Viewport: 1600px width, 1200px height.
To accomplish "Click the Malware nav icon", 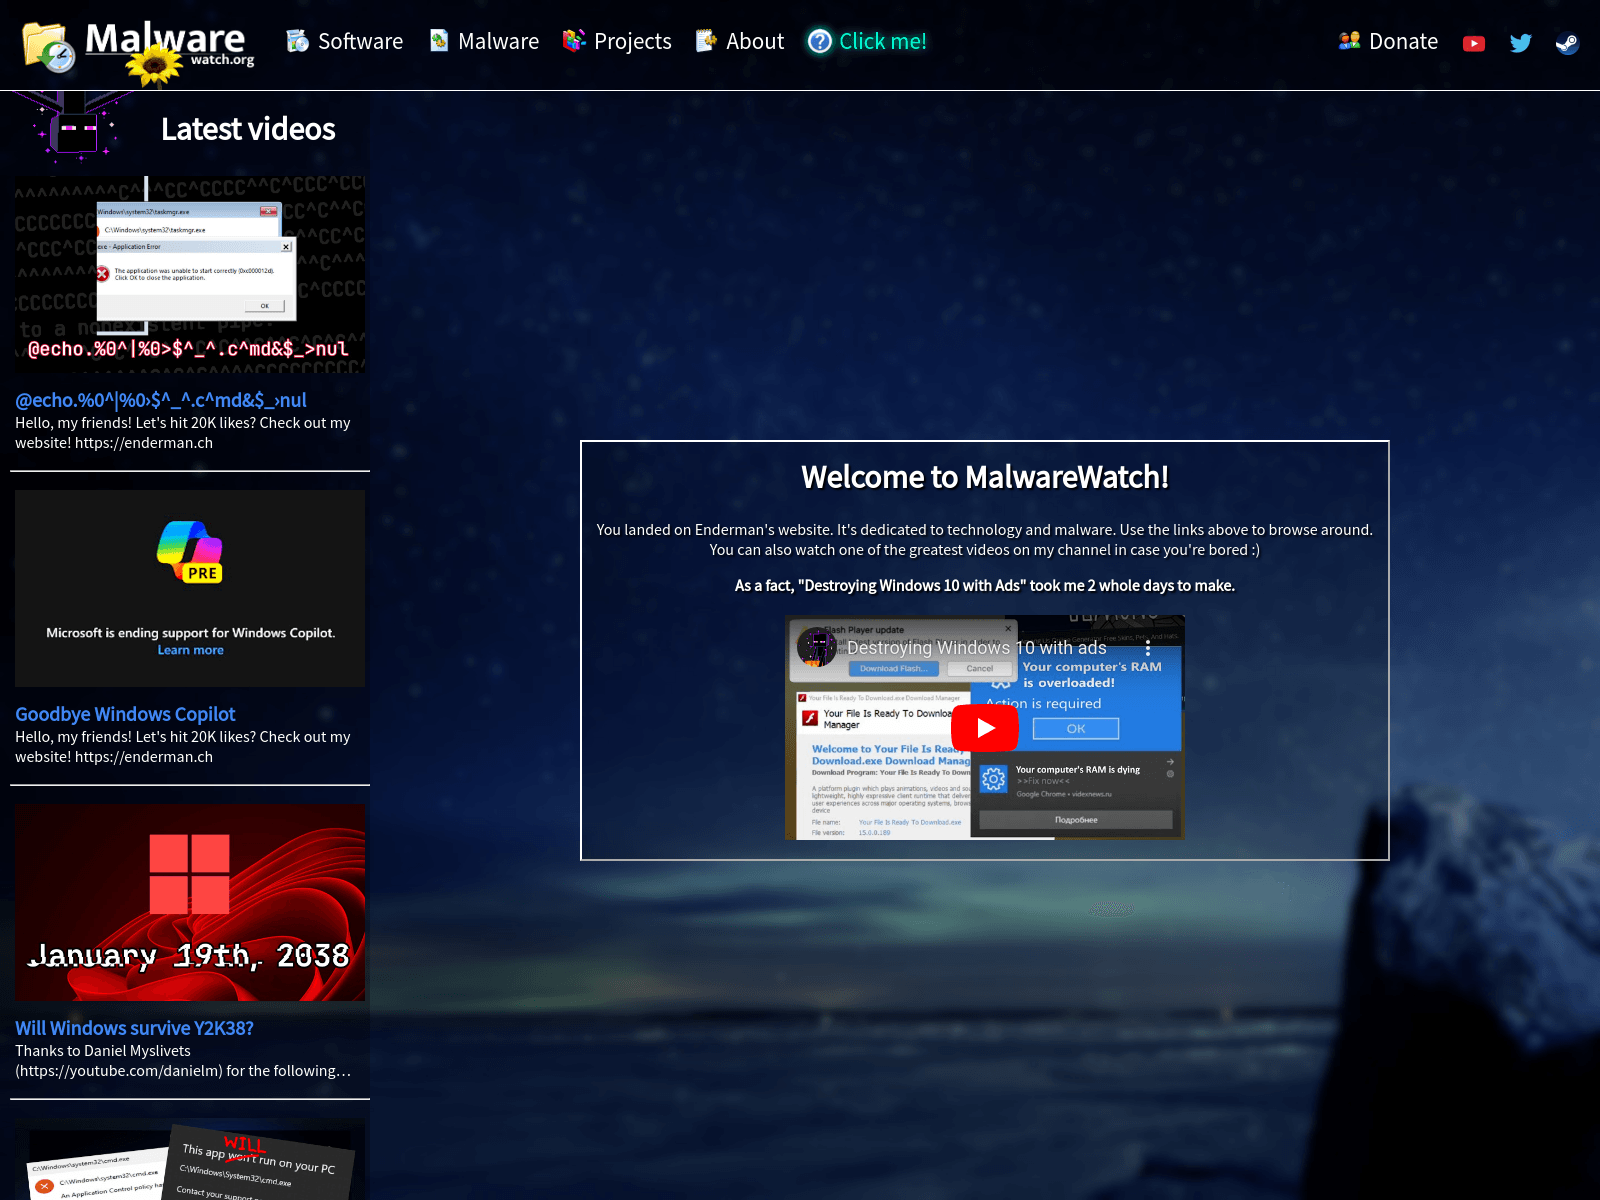I will click(438, 41).
